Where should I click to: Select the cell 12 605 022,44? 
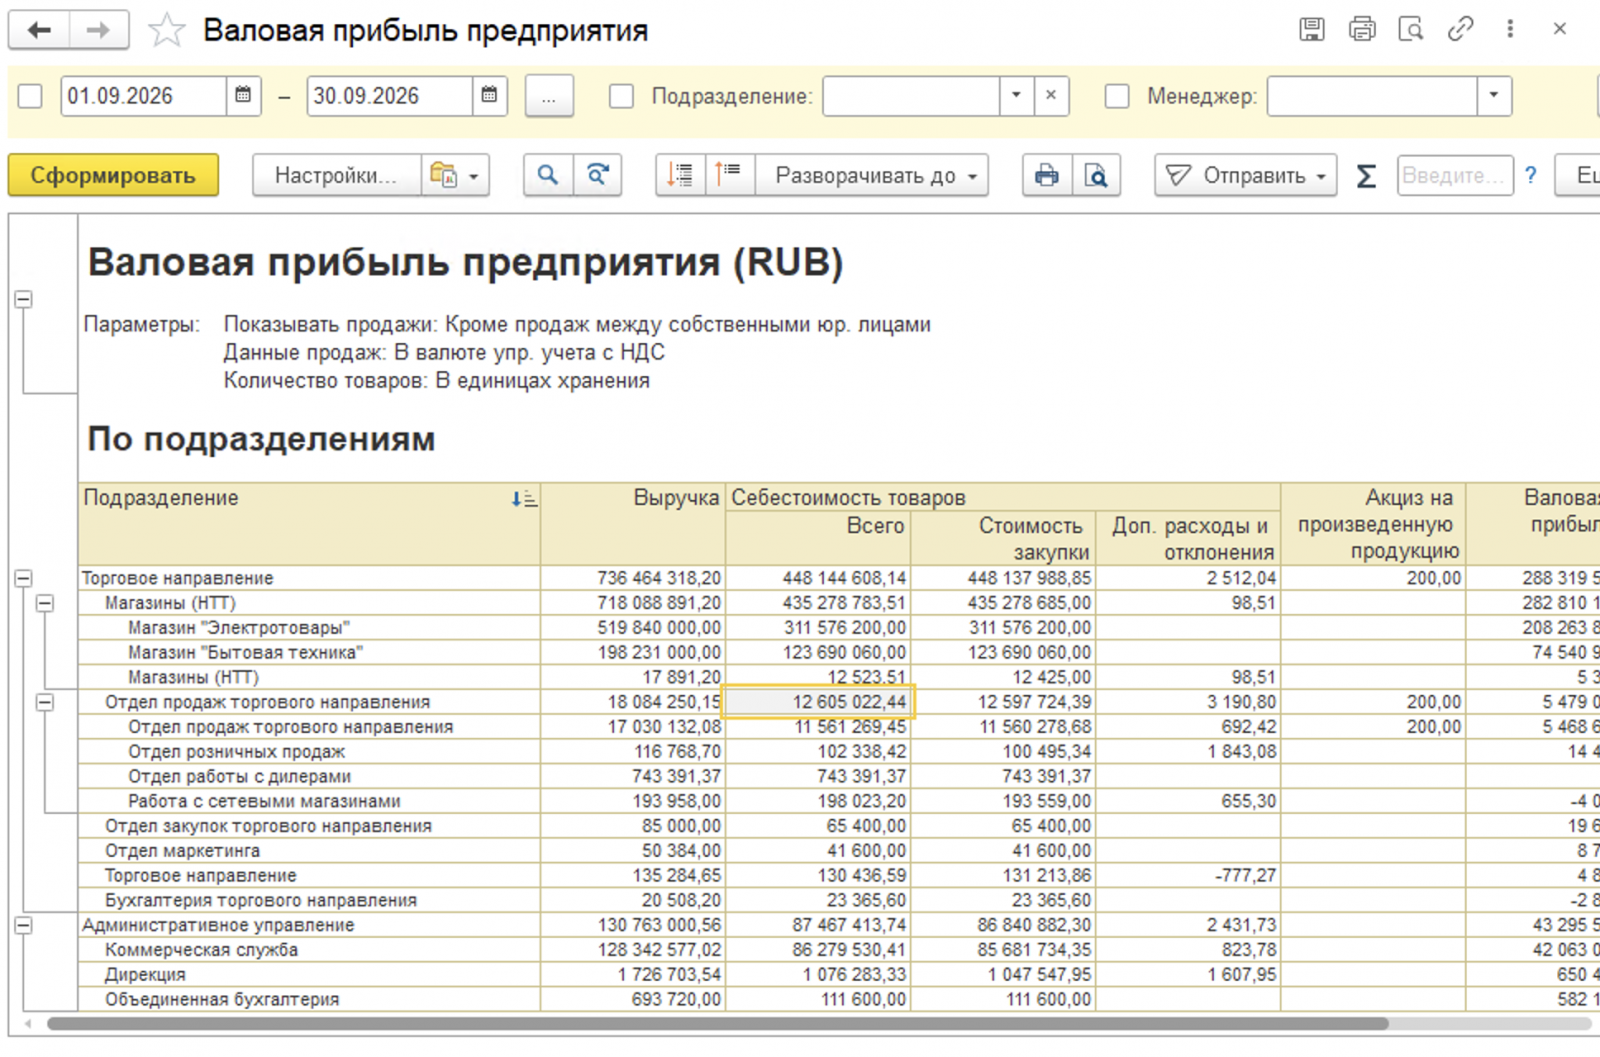pyautogui.click(x=819, y=702)
